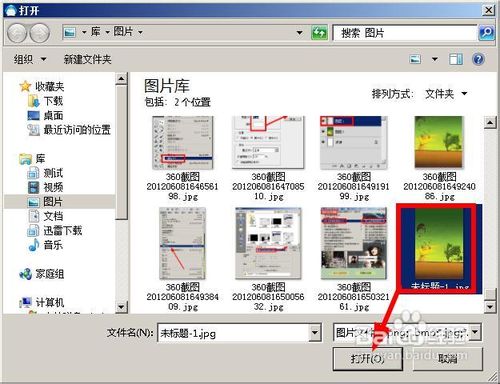Click 新建文件夹 button
500x384 pixels.
tap(87, 60)
